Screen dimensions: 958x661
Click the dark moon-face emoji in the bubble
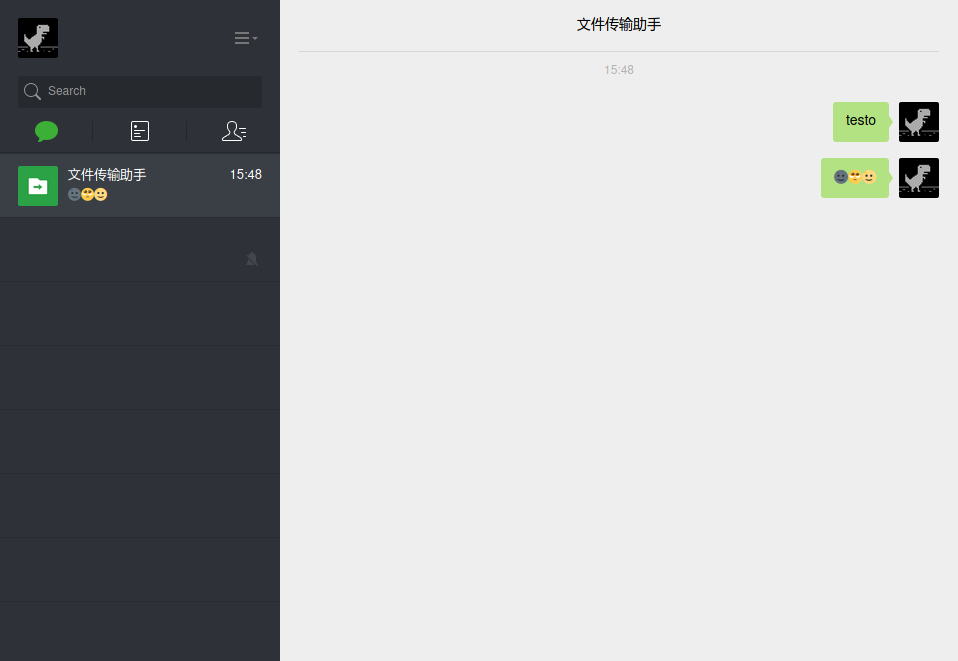tap(840, 177)
